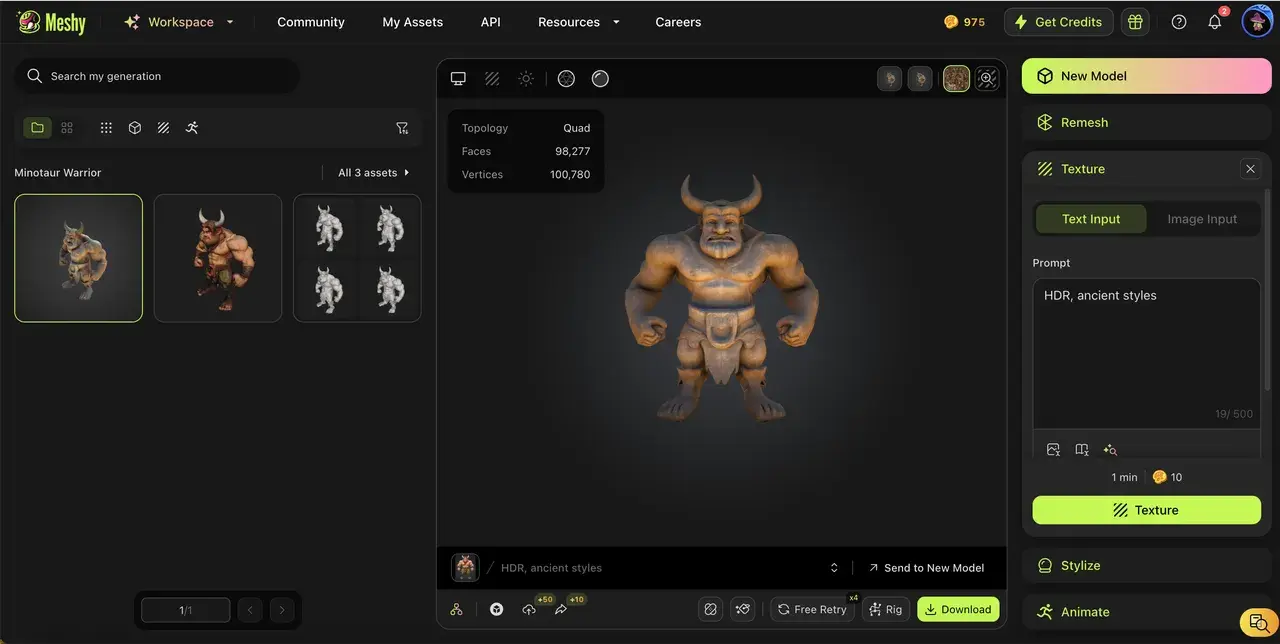Click the wireframe sphere icon in viewport

coord(566,79)
